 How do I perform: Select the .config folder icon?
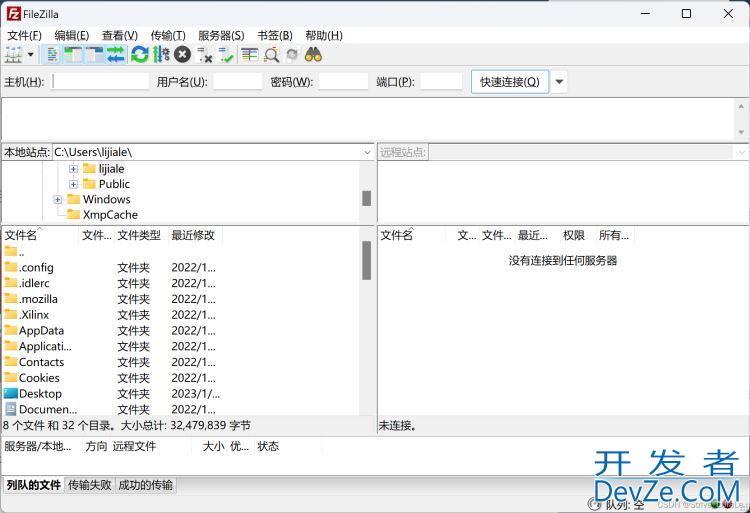tap(11, 267)
